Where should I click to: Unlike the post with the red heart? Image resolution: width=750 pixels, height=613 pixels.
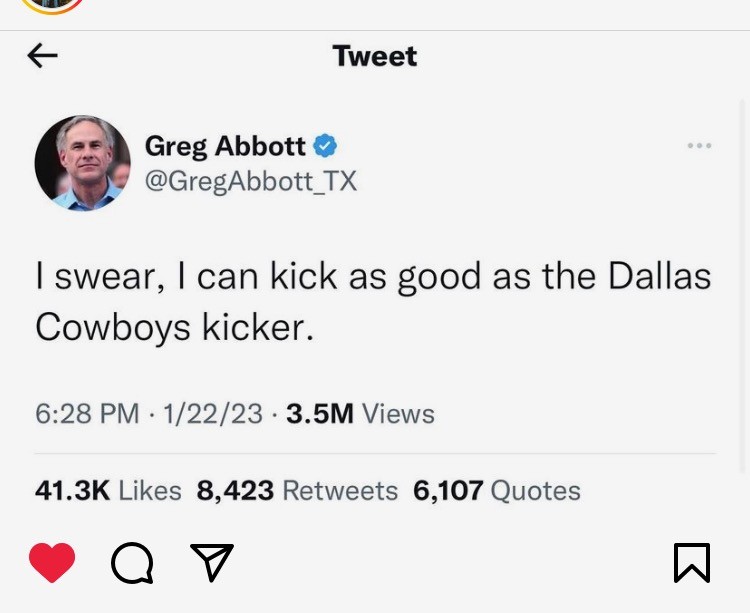tap(52, 562)
